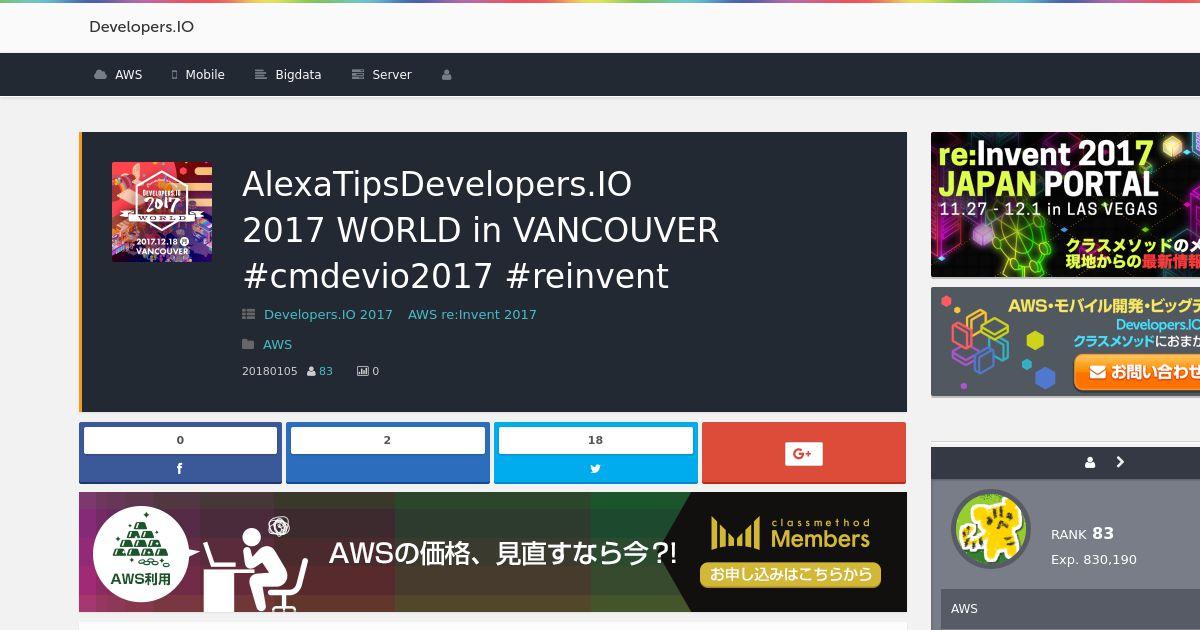This screenshot has width=1200, height=630.
Task: Open the re:Invent 2017 Japan Portal banner
Action: point(1065,204)
